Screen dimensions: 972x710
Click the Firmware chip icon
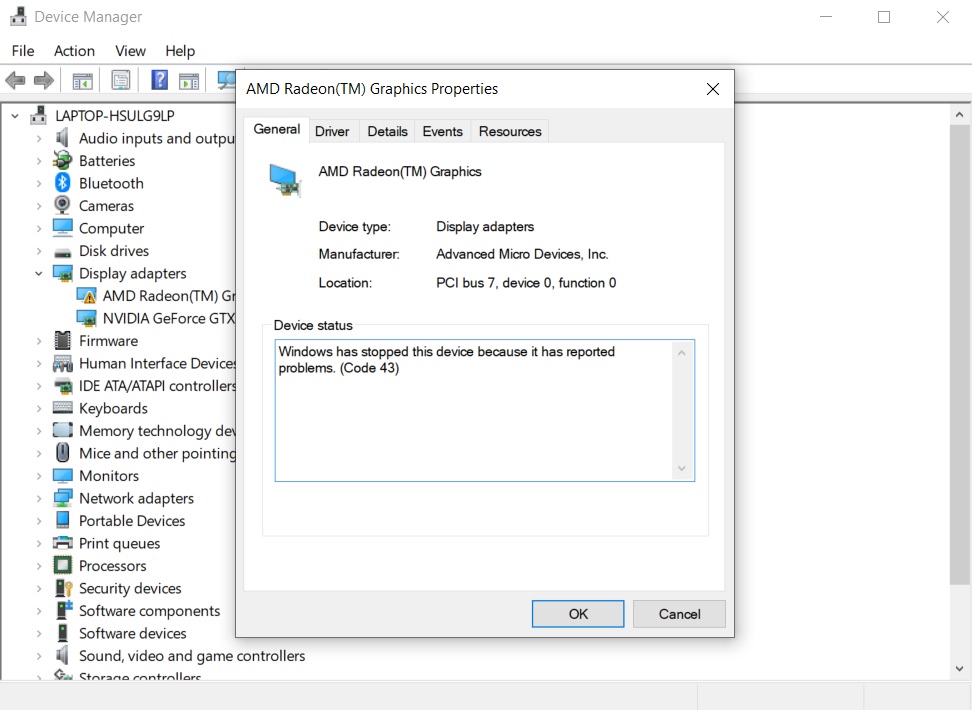pos(63,340)
